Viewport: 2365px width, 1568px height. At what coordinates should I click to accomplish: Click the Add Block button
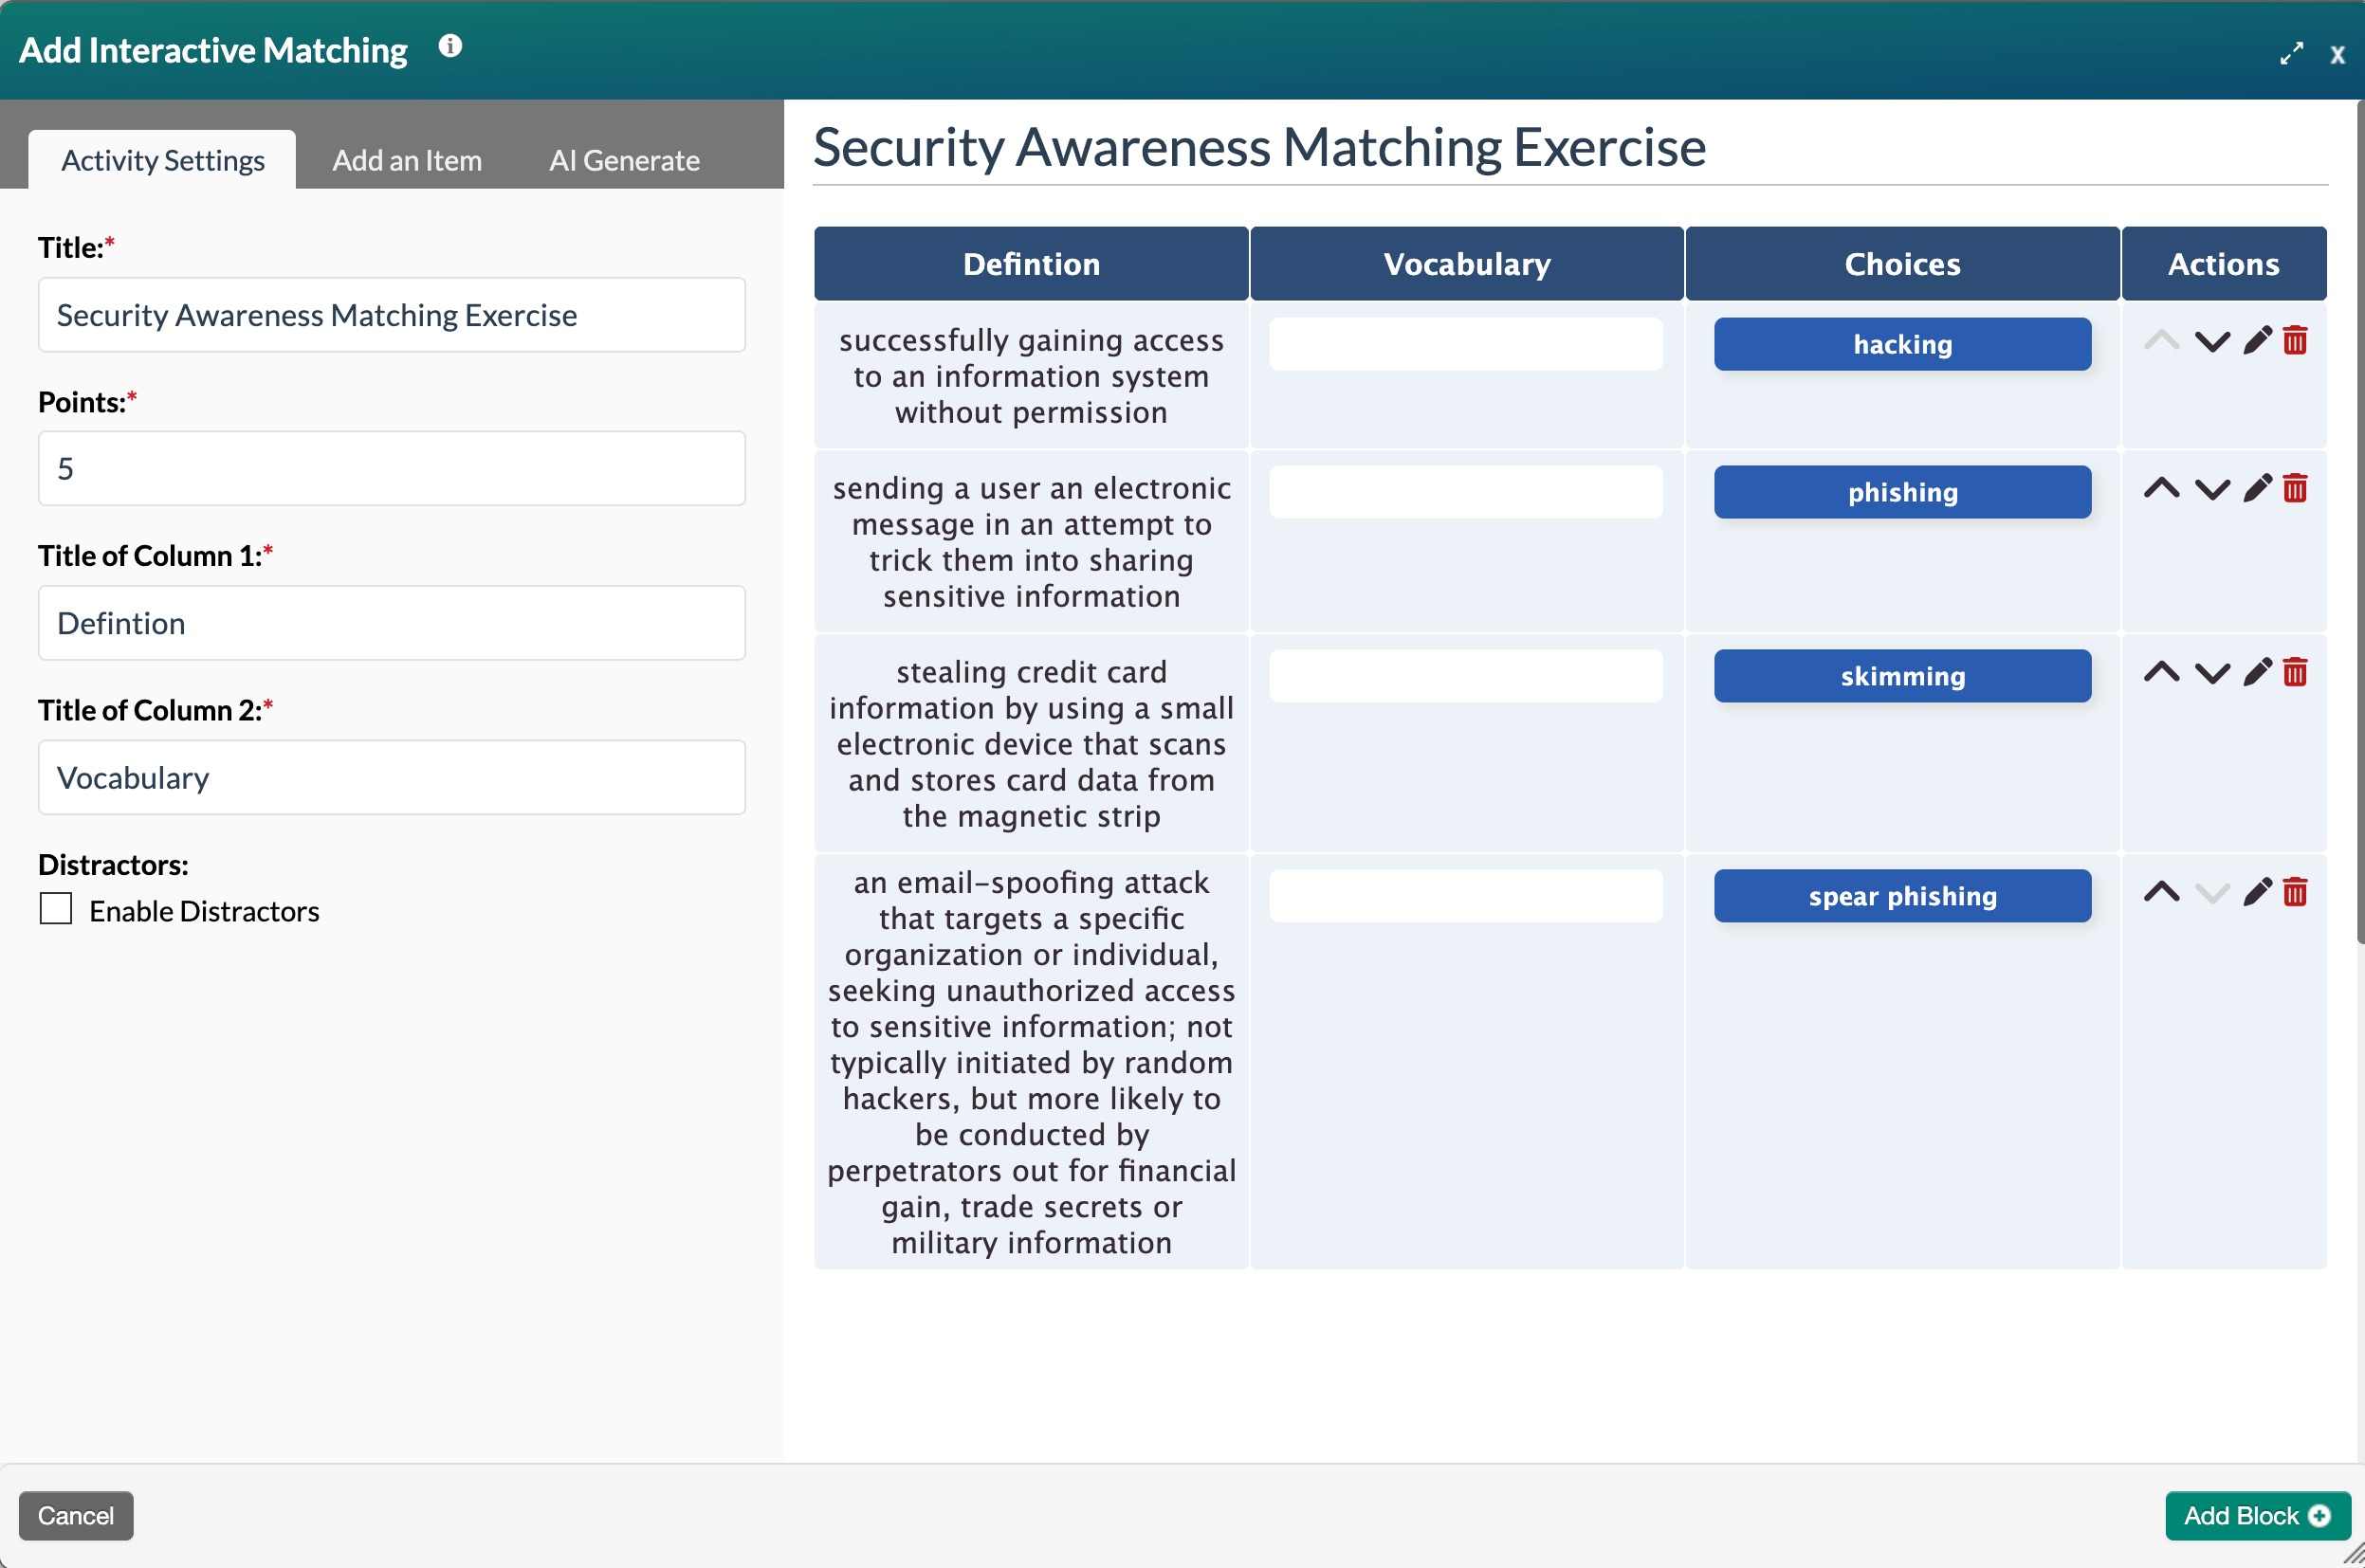[x=2257, y=1516]
